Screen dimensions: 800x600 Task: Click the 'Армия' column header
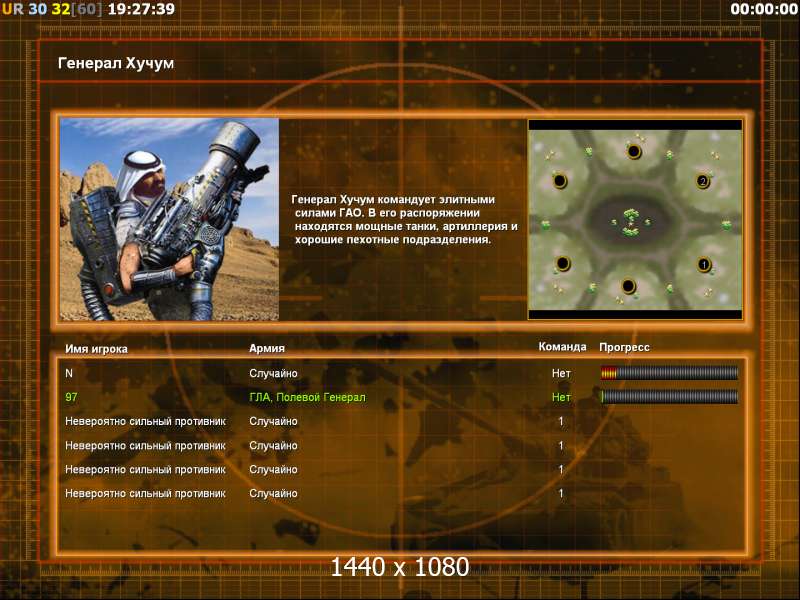[267, 348]
